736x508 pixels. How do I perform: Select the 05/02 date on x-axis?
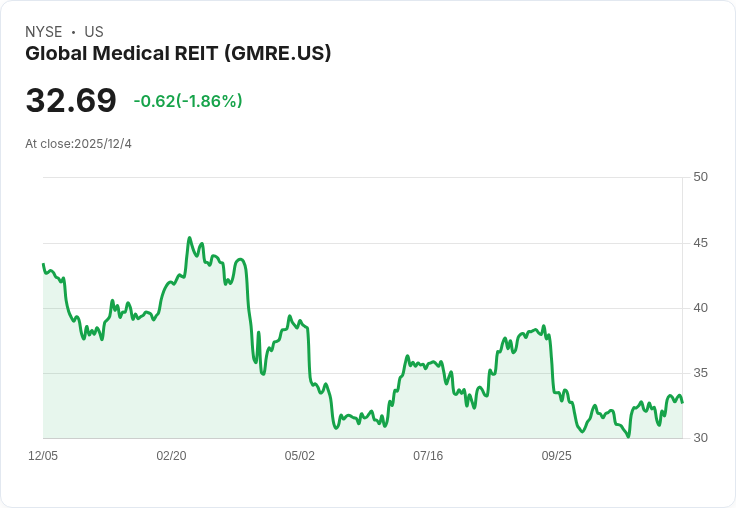point(300,456)
